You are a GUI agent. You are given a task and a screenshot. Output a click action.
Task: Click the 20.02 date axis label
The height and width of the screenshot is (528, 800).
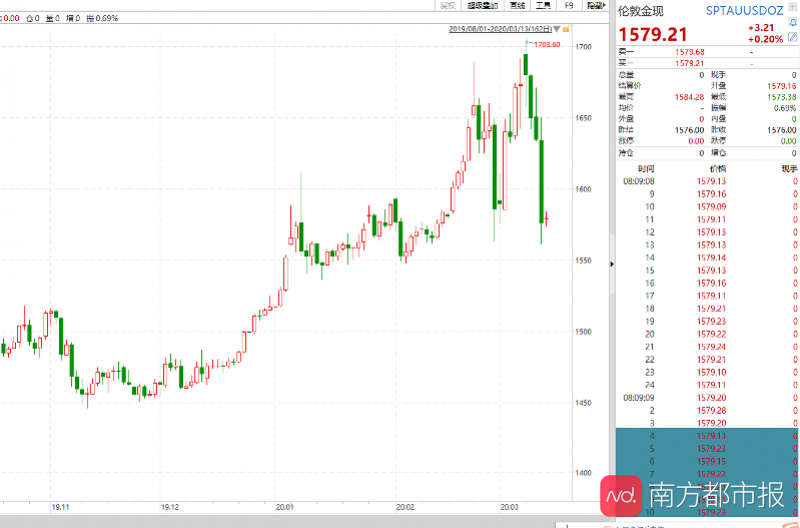[405, 507]
